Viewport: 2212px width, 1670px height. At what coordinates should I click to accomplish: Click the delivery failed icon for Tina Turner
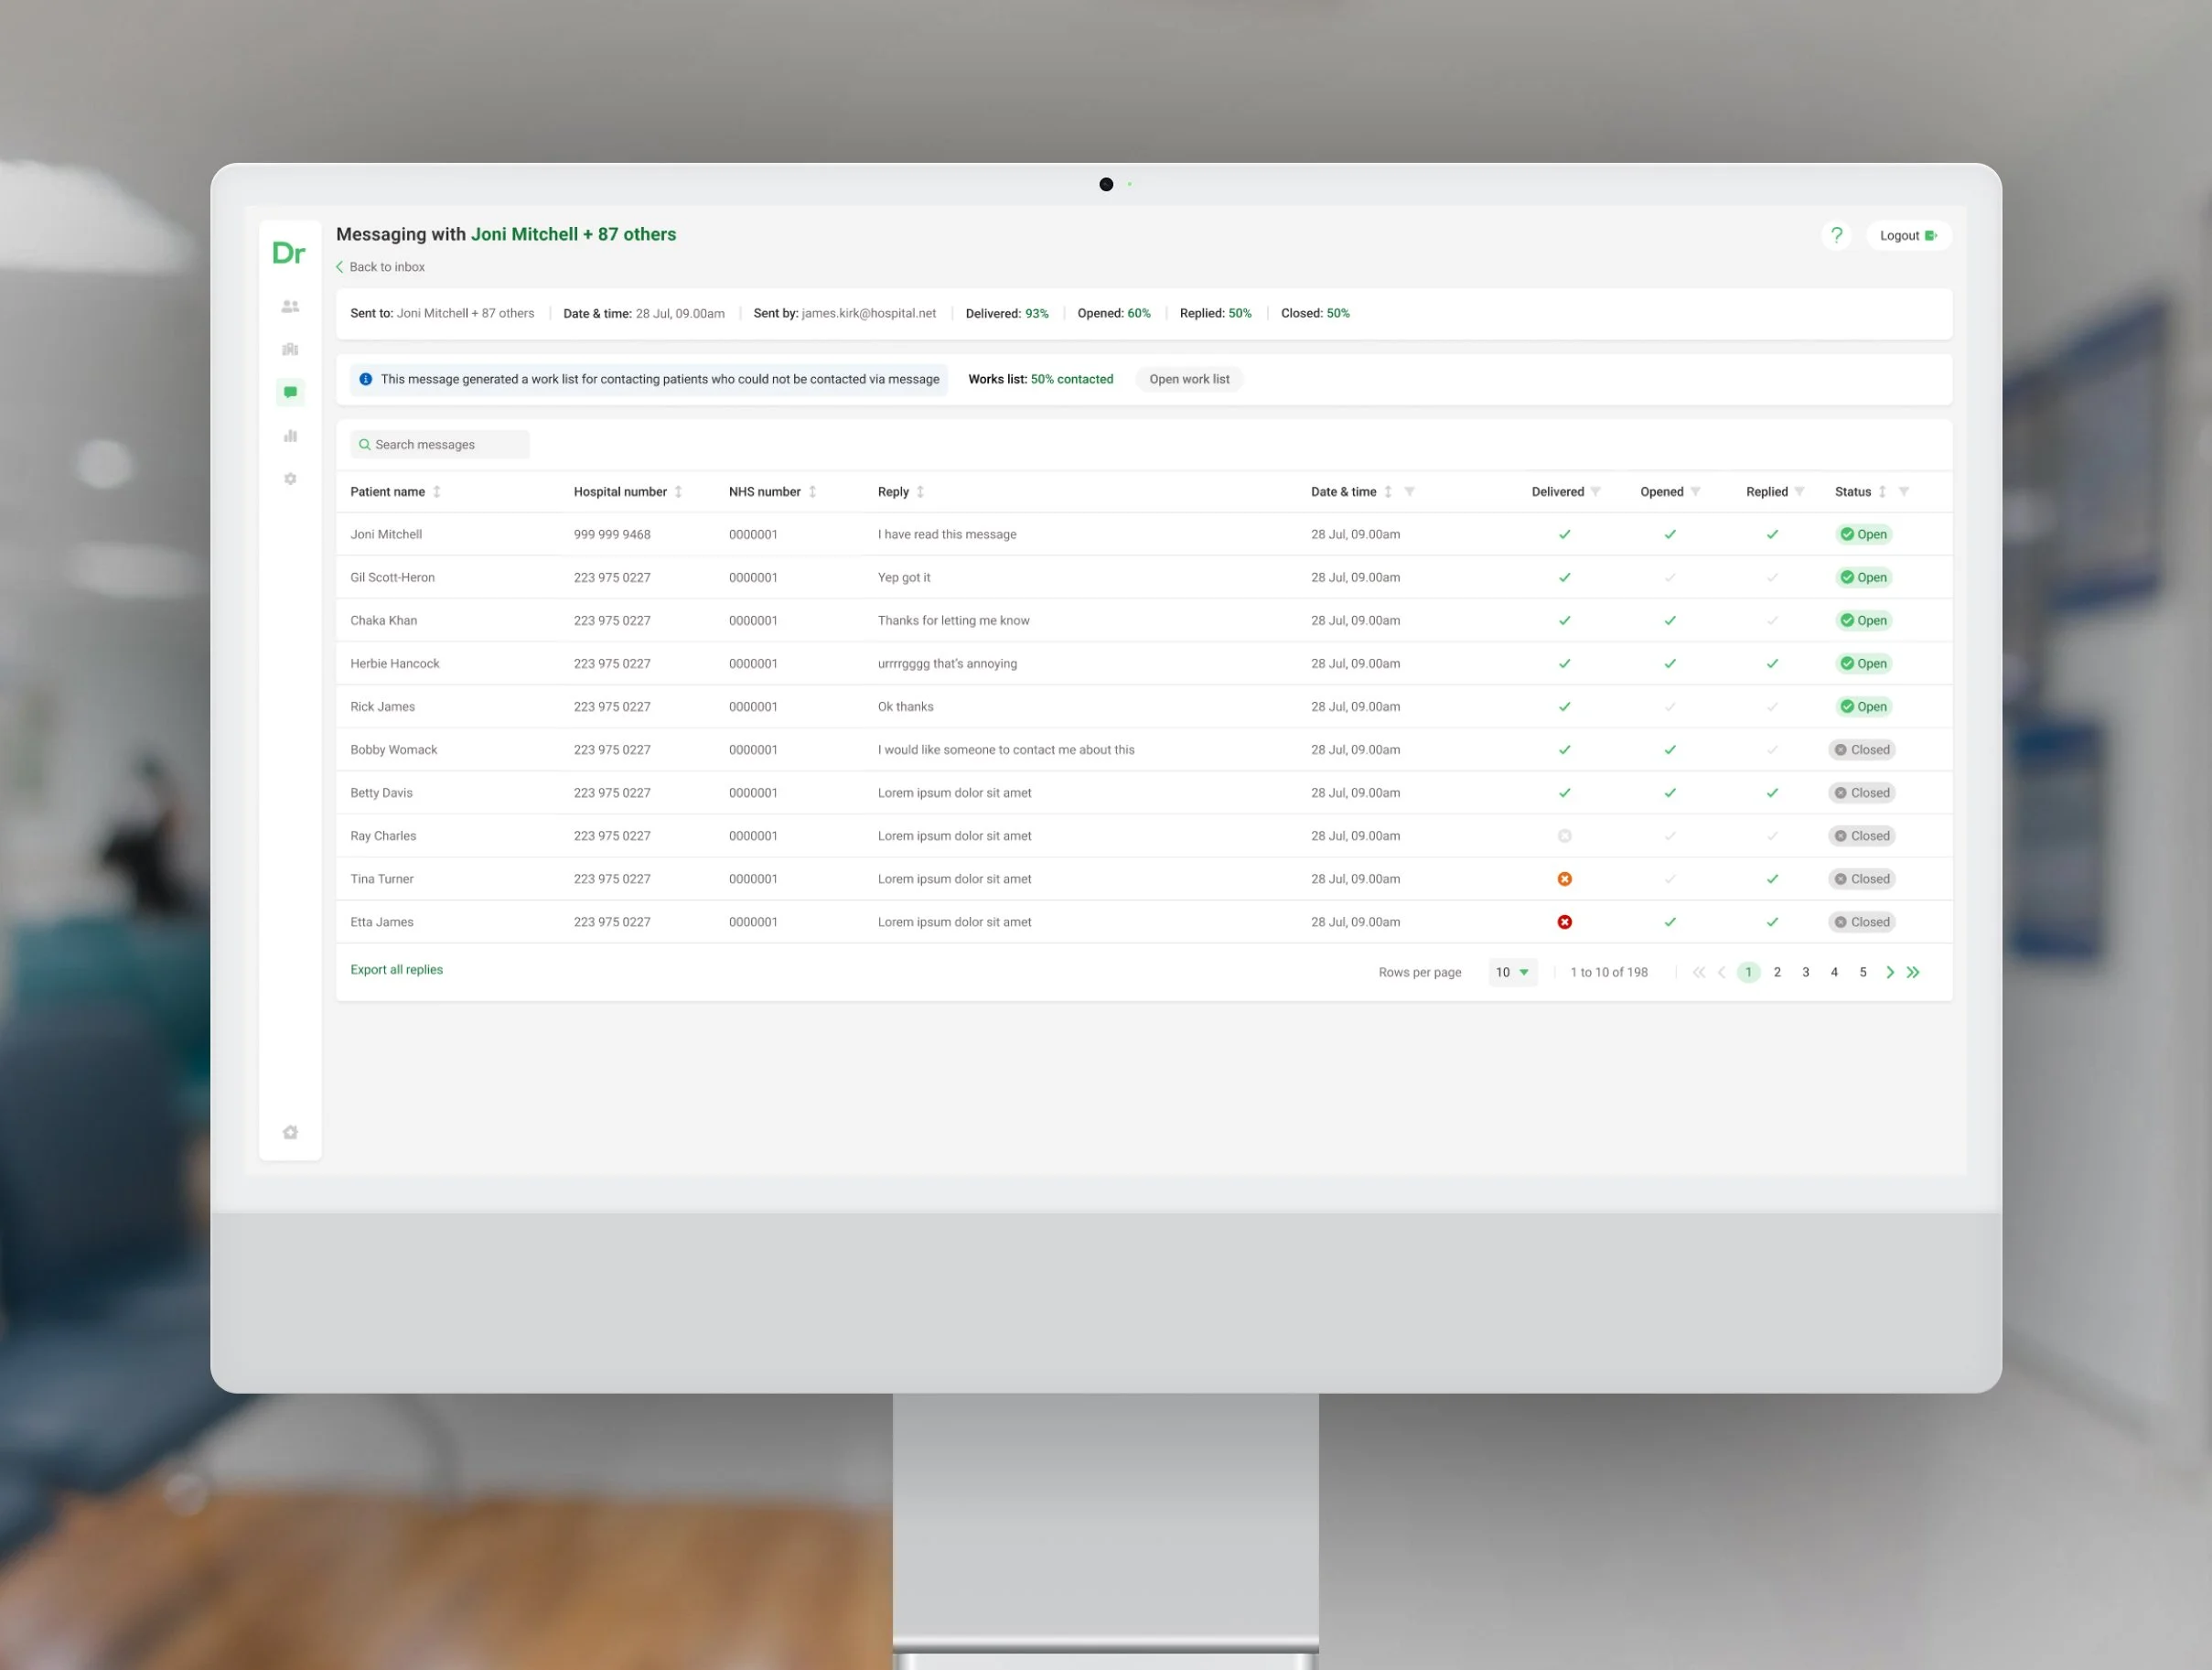coord(1564,878)
